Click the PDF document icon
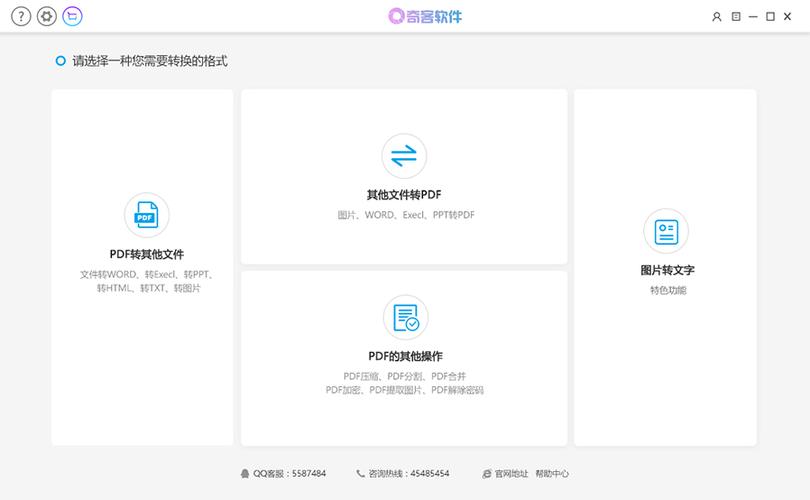810x500 pixels. point(147,215)
